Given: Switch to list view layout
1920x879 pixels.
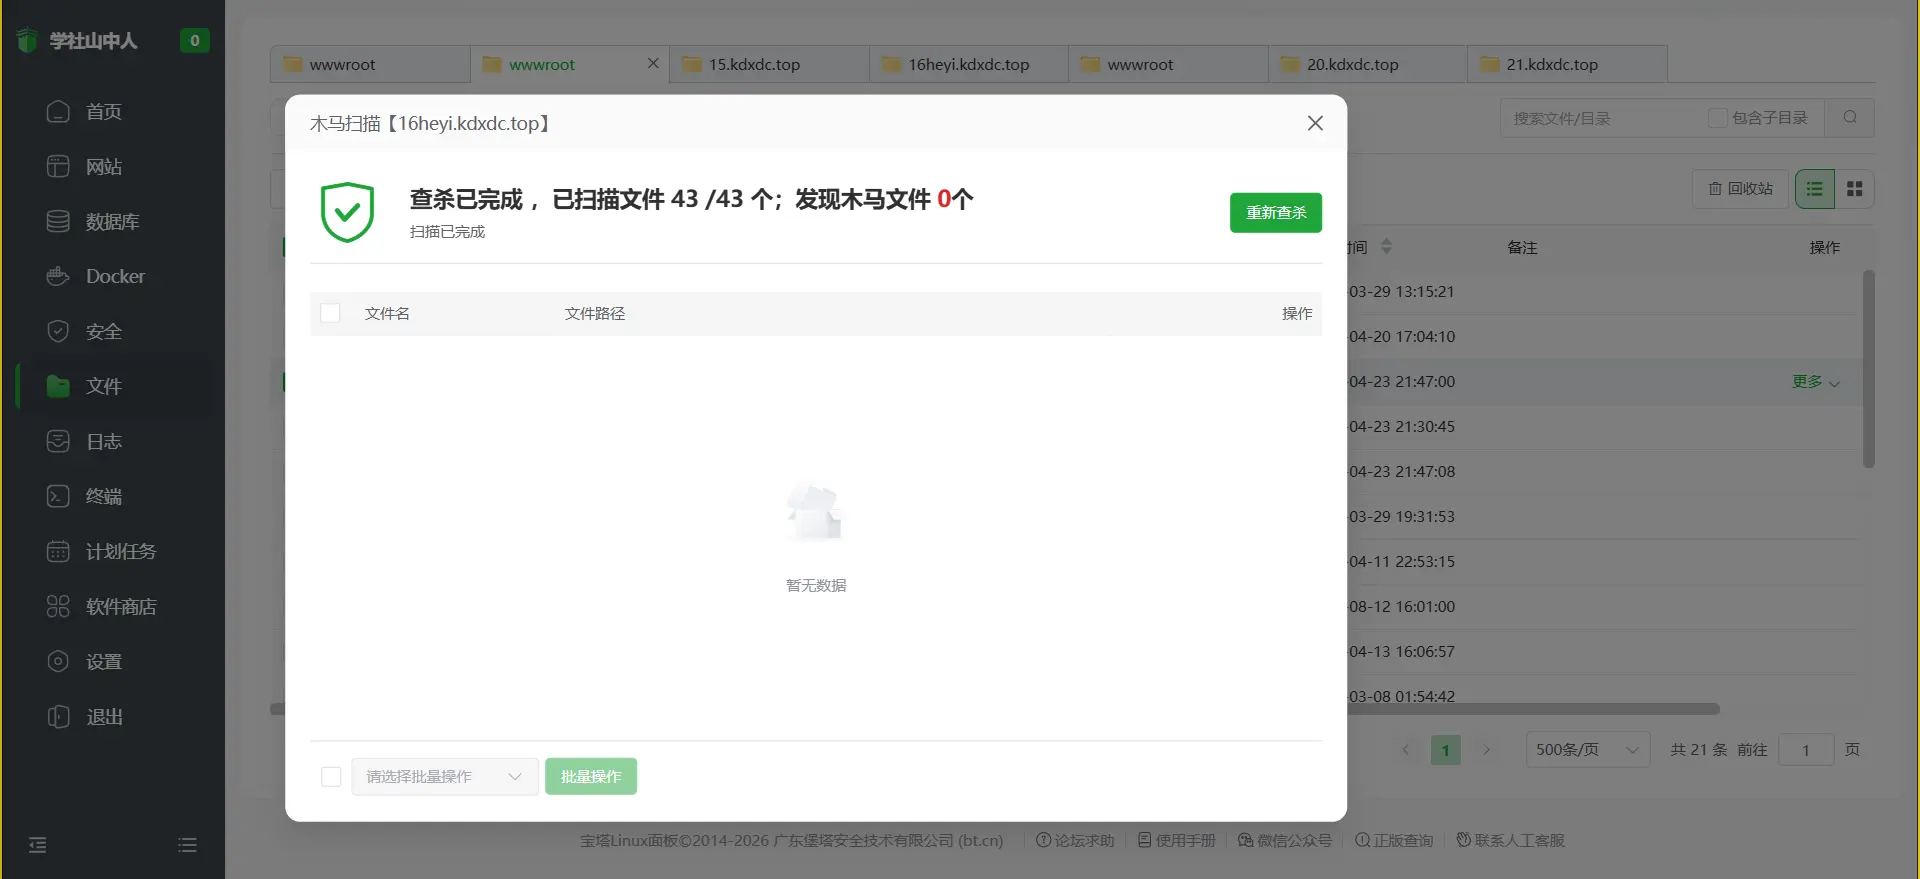Looking at the screenshot, I should click(x=1815, y=189).
